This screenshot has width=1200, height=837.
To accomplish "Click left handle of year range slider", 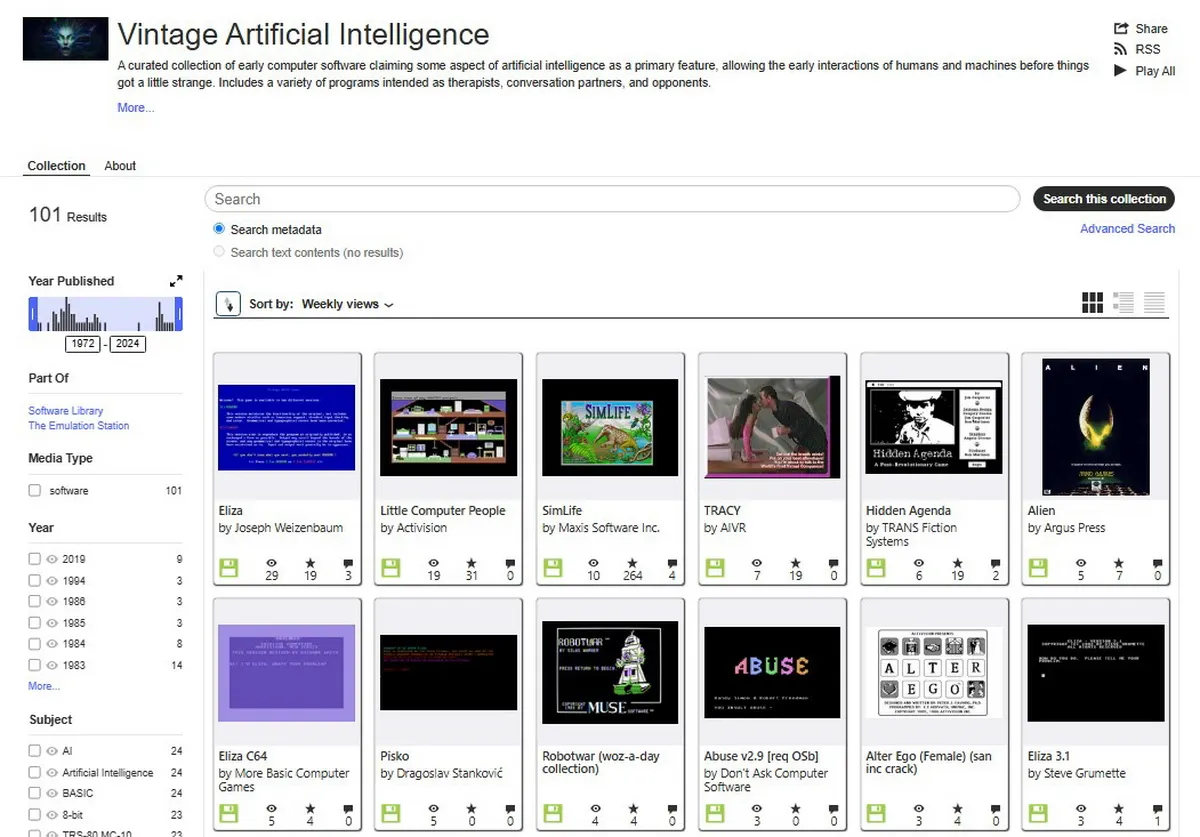I will pyautogui.click(x=32, y=314).
